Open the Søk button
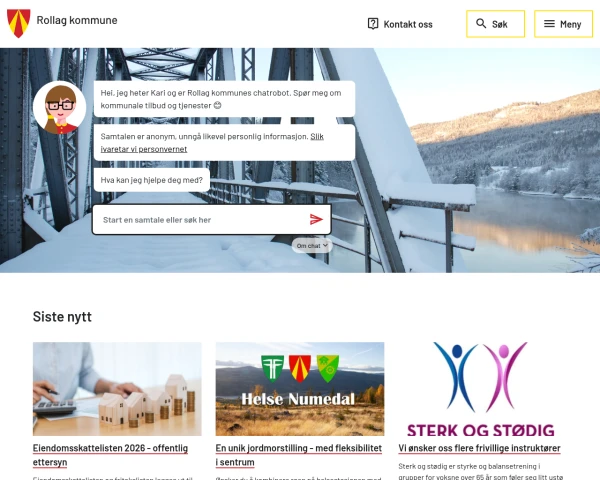Screen dimensions: 600x480 [495, 24]
